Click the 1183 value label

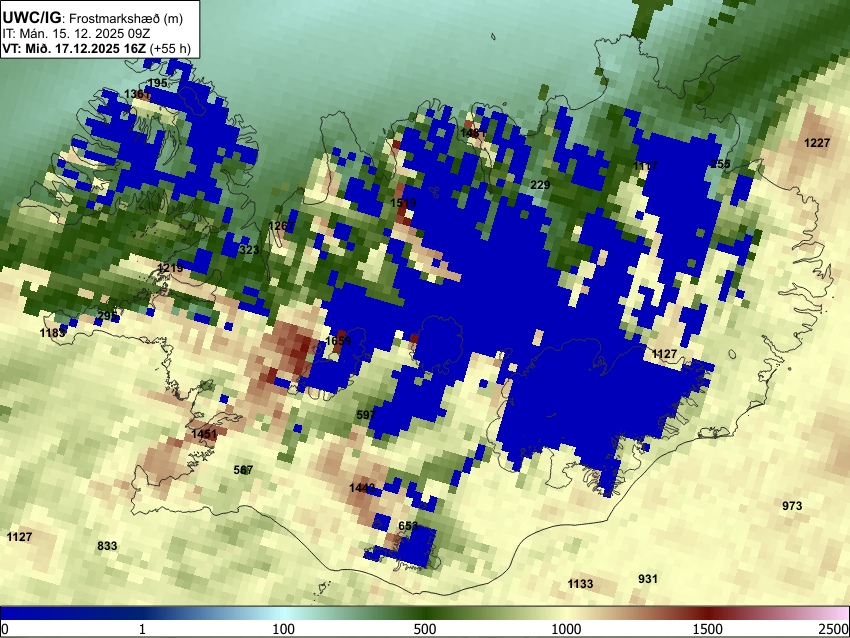[x=53, y=332]
